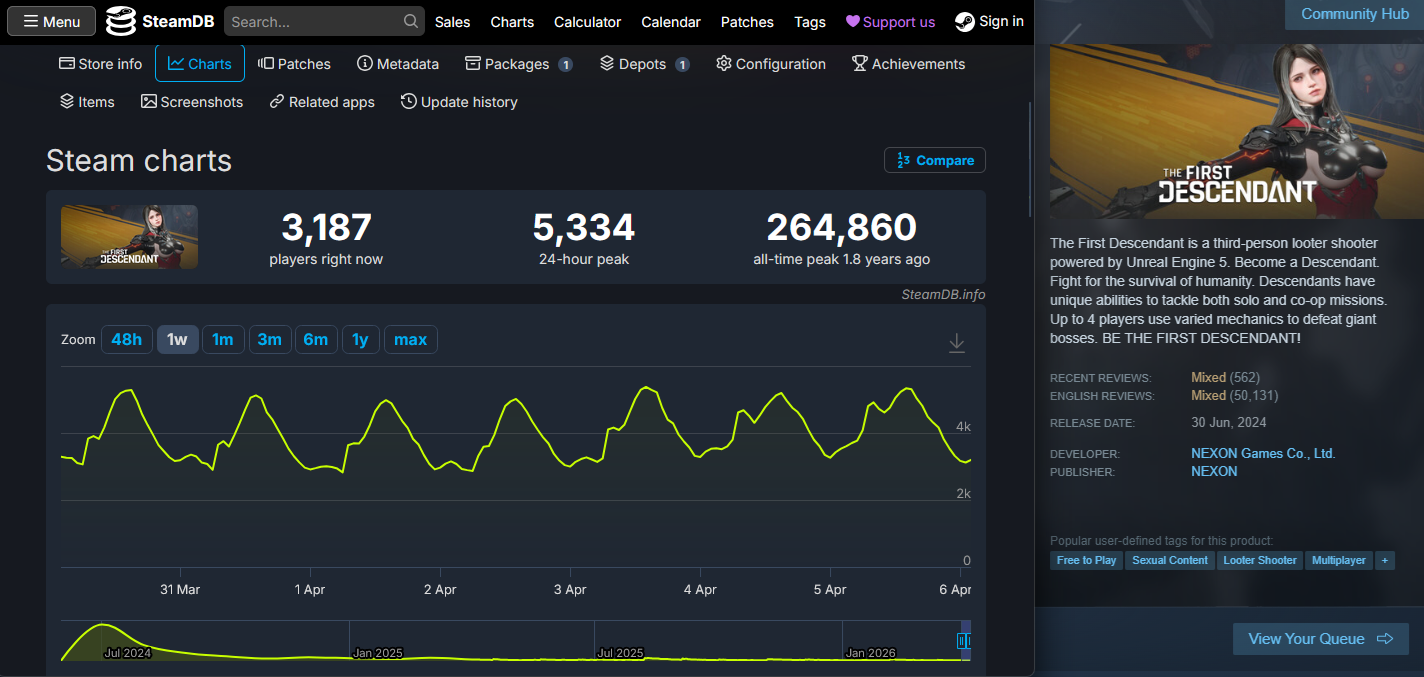The width and height of the screenshot is (1424, 677).
Task: Click the page vertical scrollbar
Action: (x=1030, y=158)
